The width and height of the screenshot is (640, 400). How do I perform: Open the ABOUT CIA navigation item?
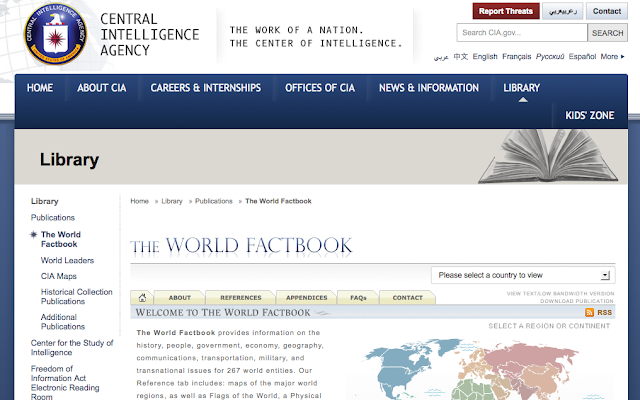coord(102,88)
